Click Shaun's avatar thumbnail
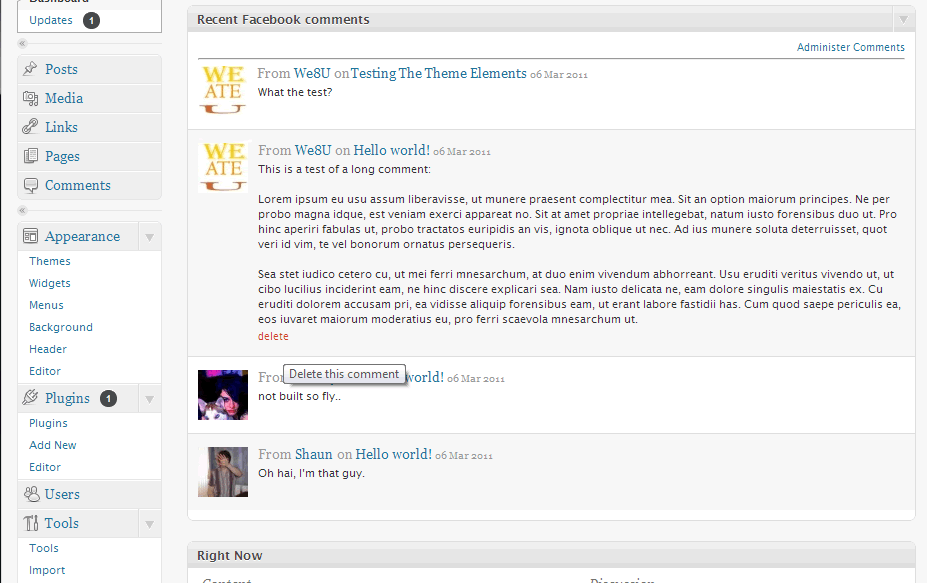 [223, 472]
